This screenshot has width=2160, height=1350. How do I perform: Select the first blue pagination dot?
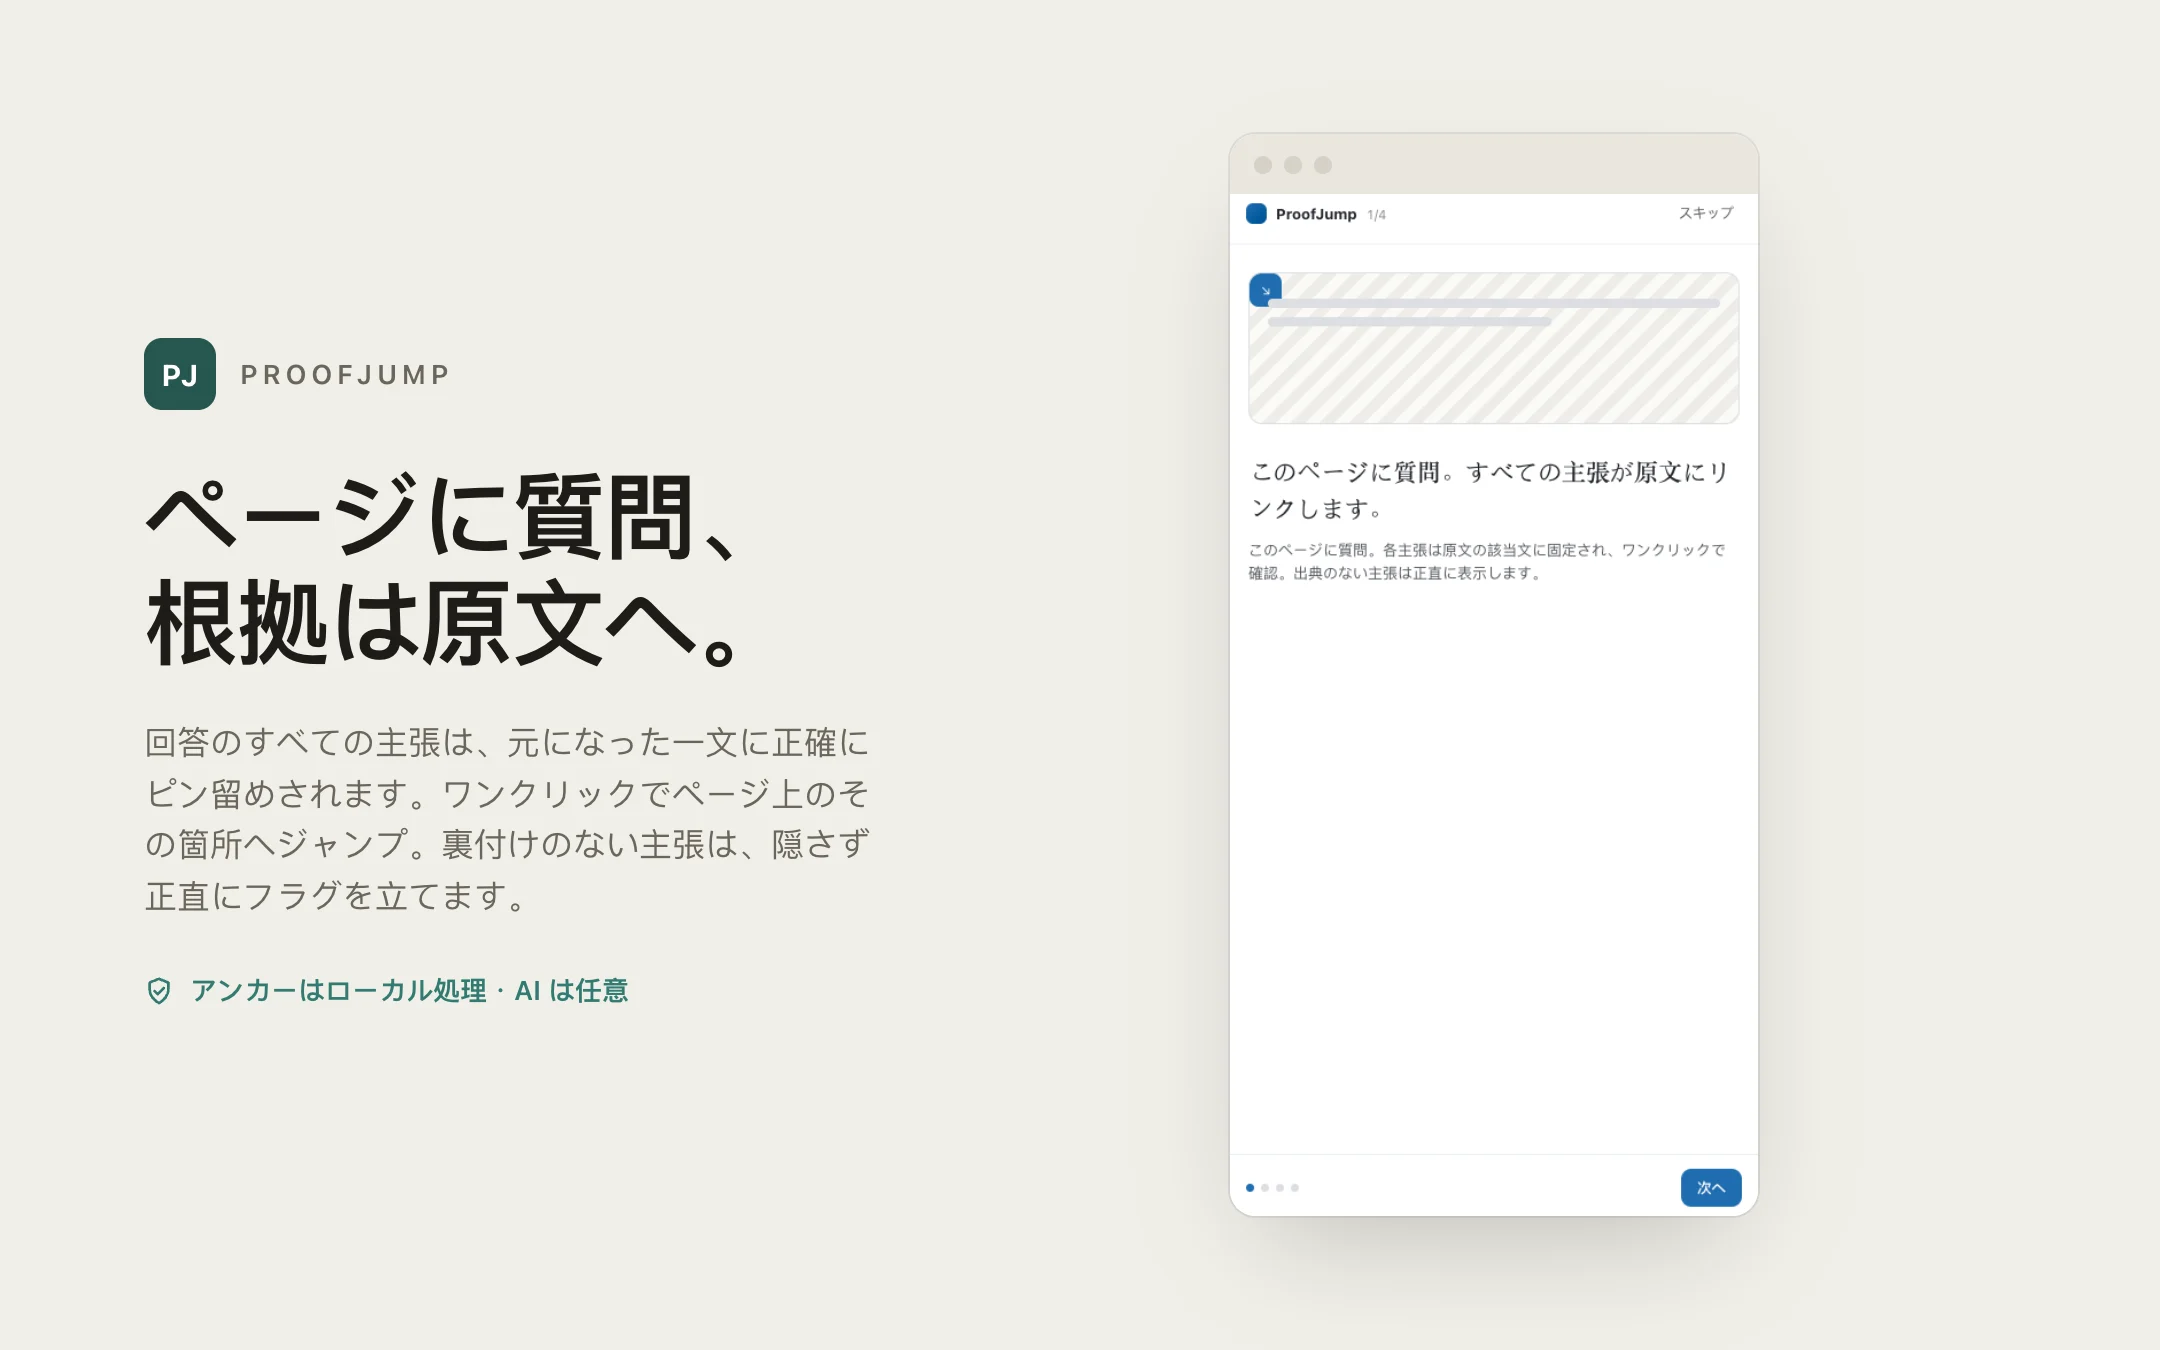point(1250,1188)
